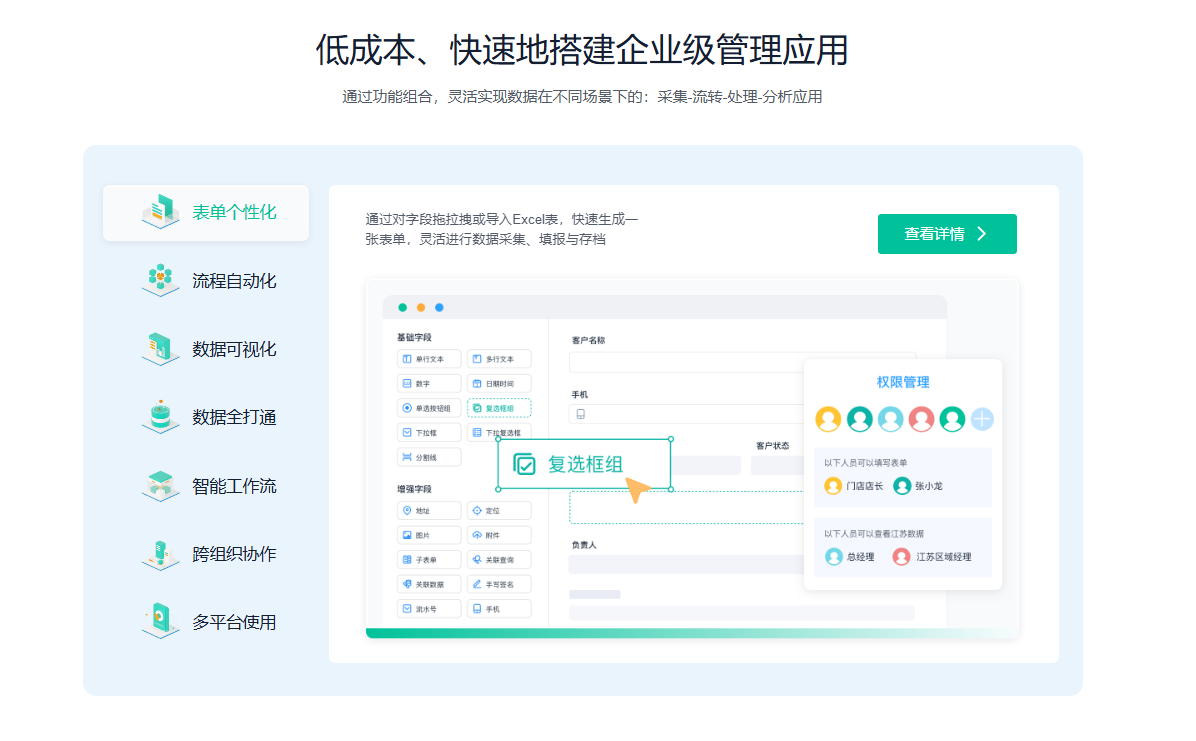Viewport: 1196px width, 741px height.
Task: Click the 客户名称 input field
Action: [x=742, y=362]
